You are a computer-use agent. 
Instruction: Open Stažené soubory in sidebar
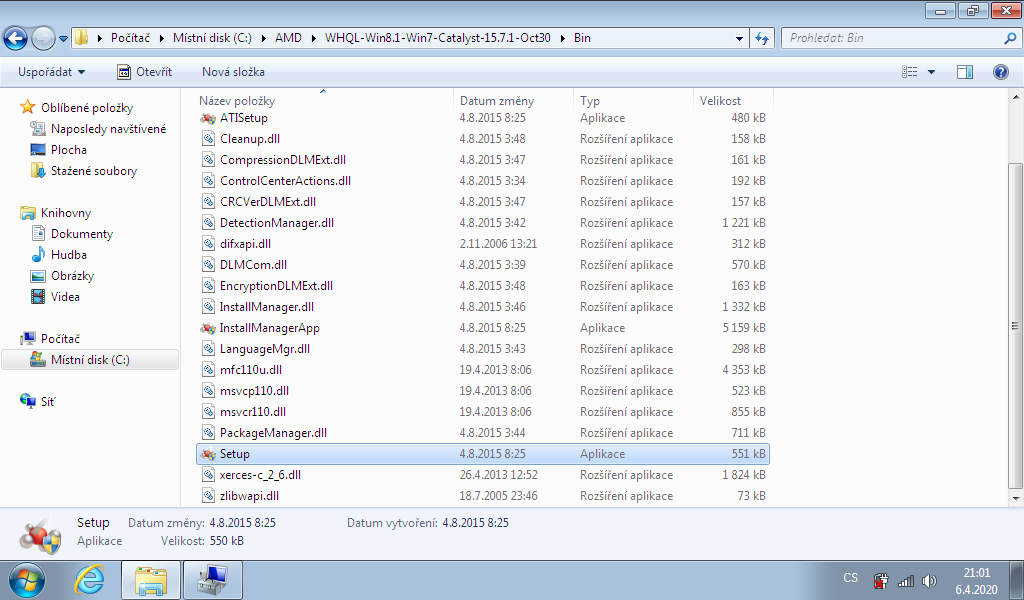click(x=94, y=170)
